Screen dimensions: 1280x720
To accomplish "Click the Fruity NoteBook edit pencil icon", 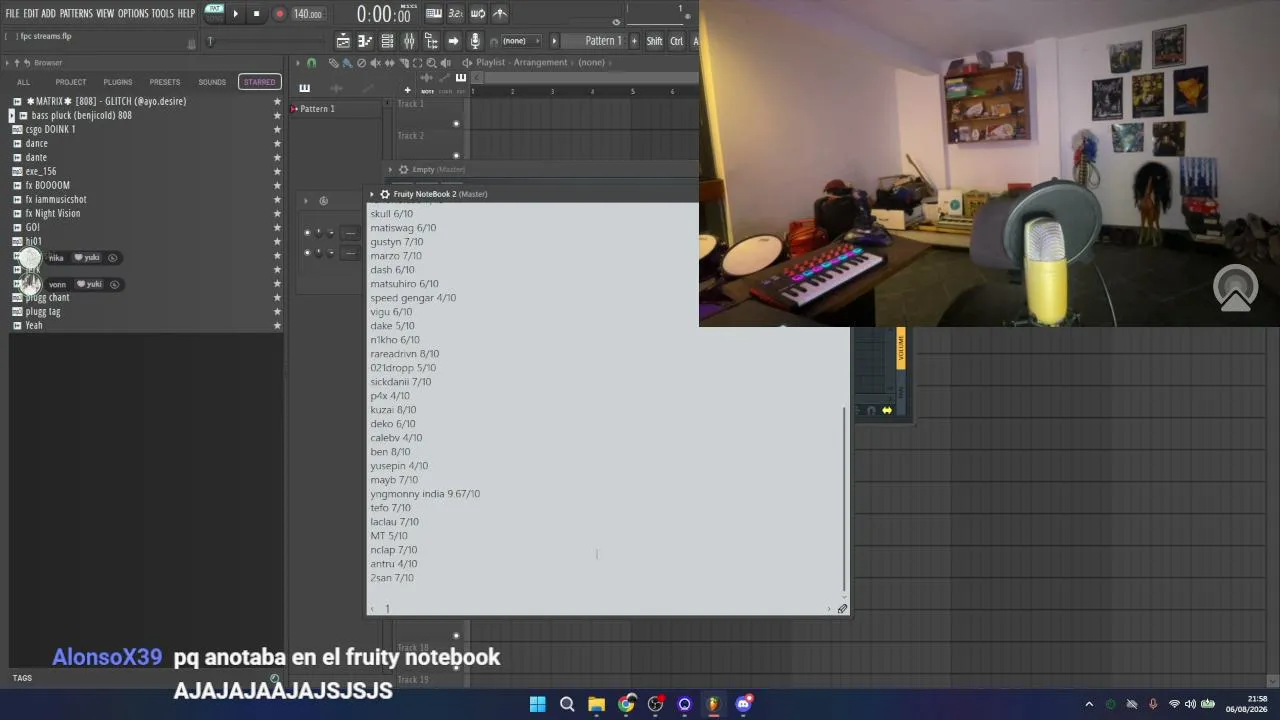I will pyautogui.click(x=842, y=609).
